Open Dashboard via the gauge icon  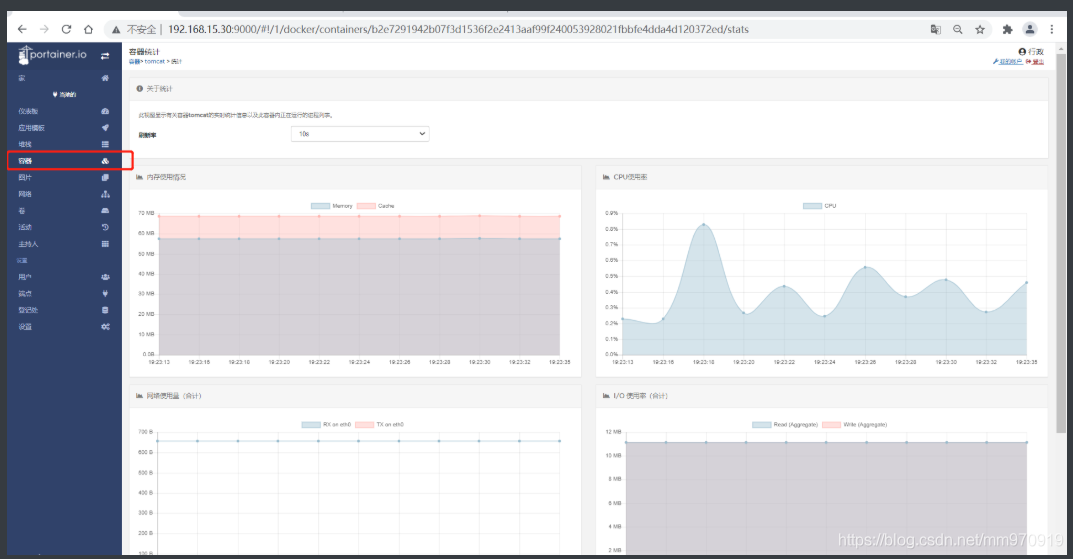(105, 111)
